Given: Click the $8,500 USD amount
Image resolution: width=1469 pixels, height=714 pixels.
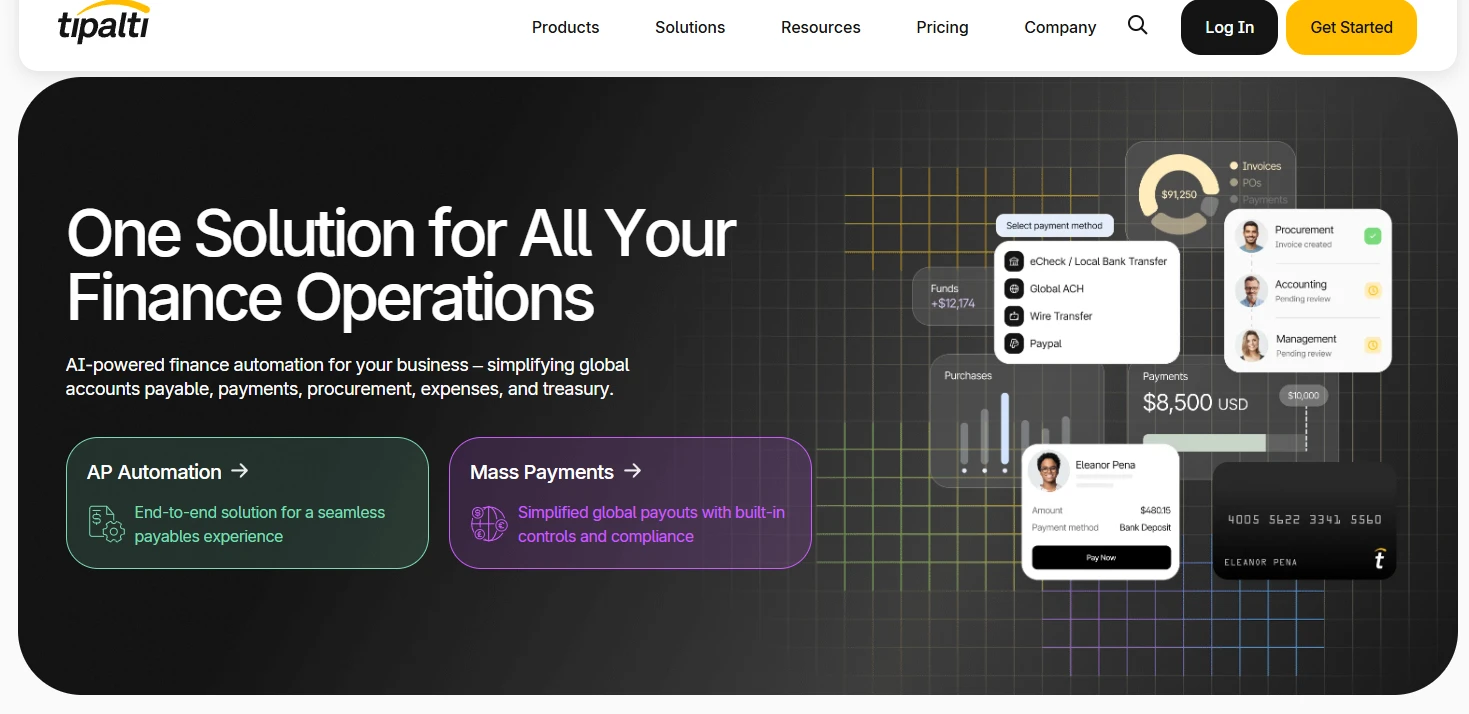Looking at the screenshot, I should (x=1195, y=404).
